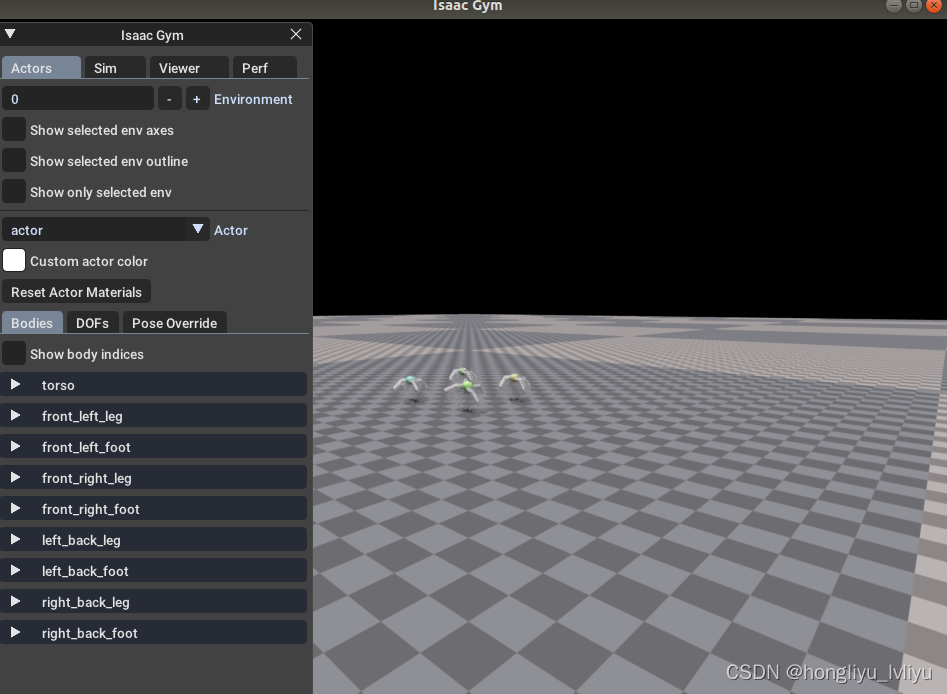Screen dimensions: 947x694
Task: Switch to the Bodies tab
Action: click(32, 323)
